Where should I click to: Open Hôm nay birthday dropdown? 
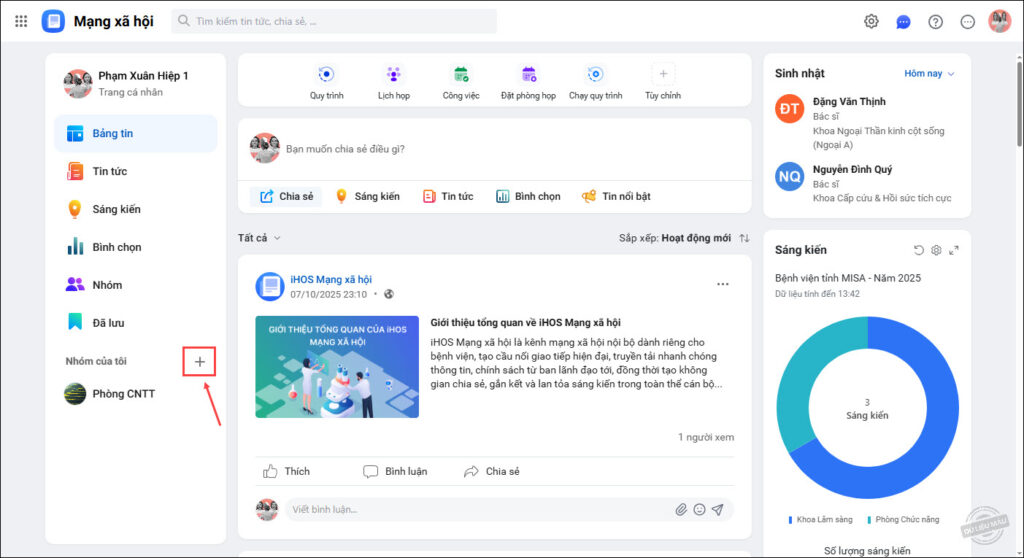tap(929, 73)
